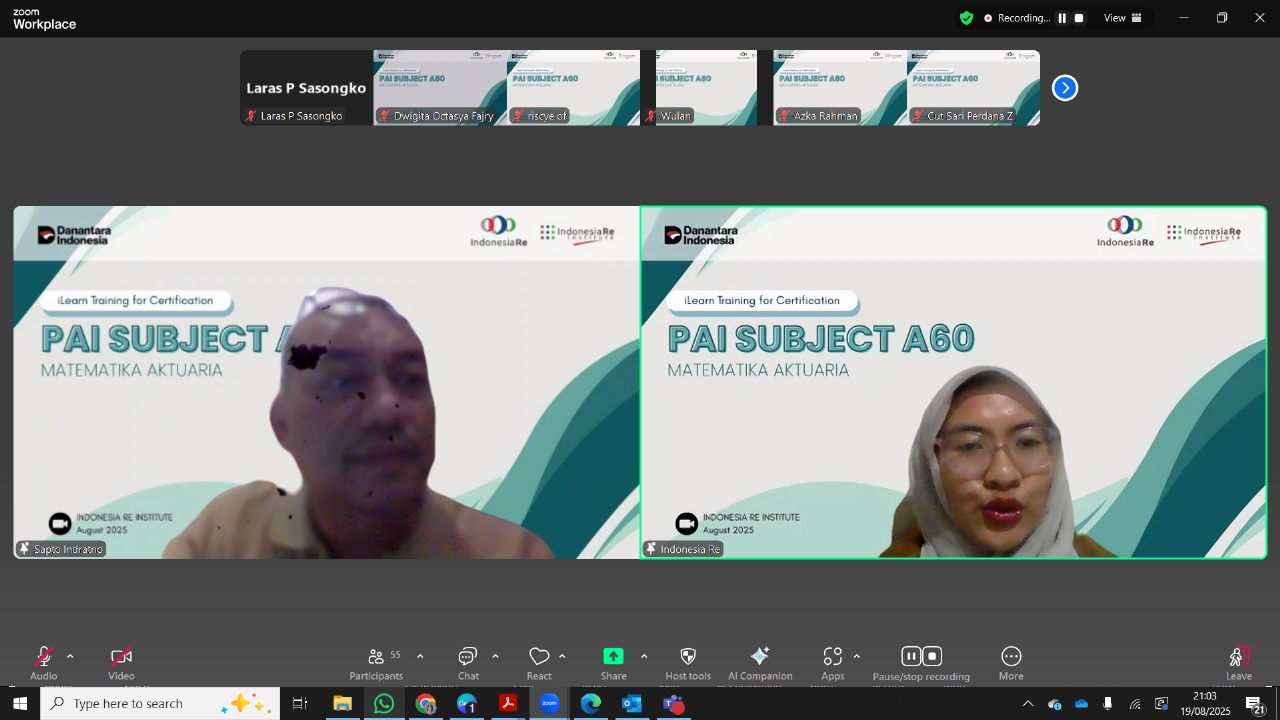The width and height of the screenshot is (1280, 720).
Task: Open the Apps panel
Action: coord(832,662)
